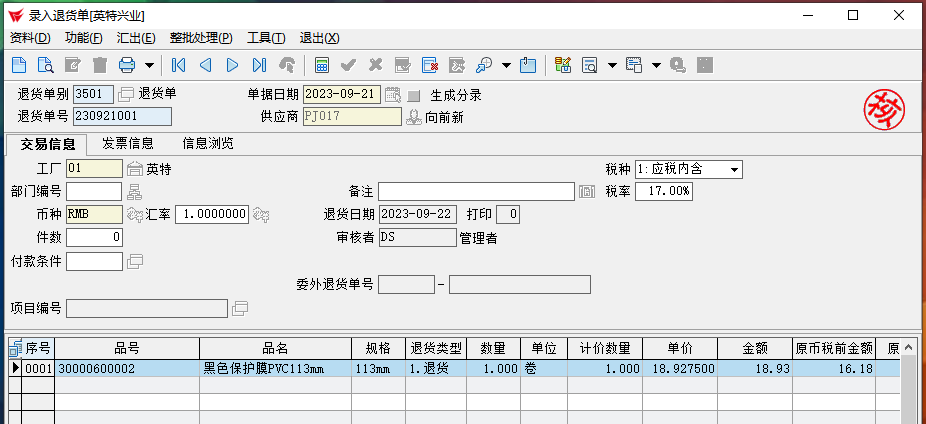Image resolution: width=926 pixels, height=424 pixels.
Task: Switch to the 发票信息 tab
Action: (128, 143)
